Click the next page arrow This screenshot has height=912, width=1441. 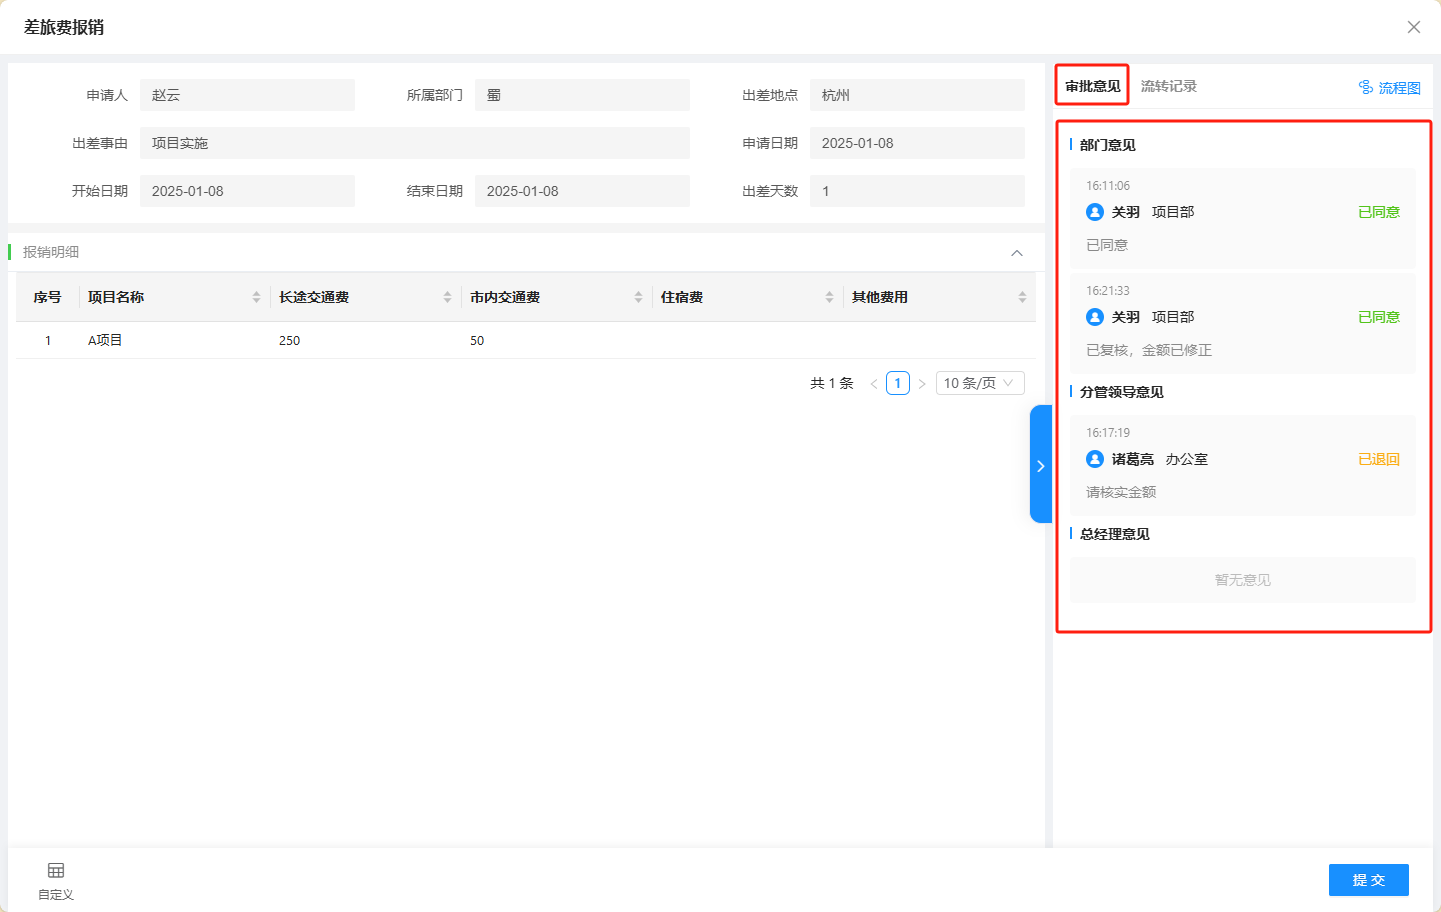922,383
